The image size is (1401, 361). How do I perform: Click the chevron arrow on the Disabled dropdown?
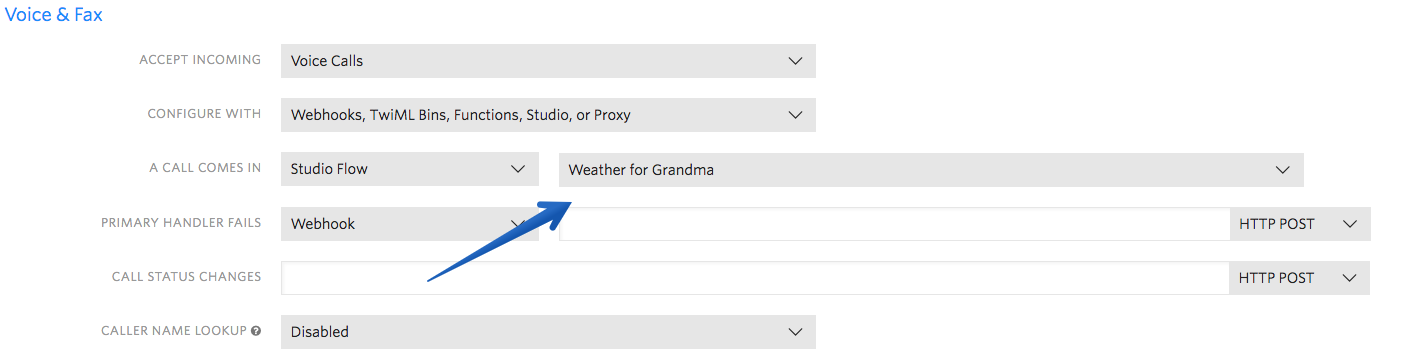click(x=795, y=332)
